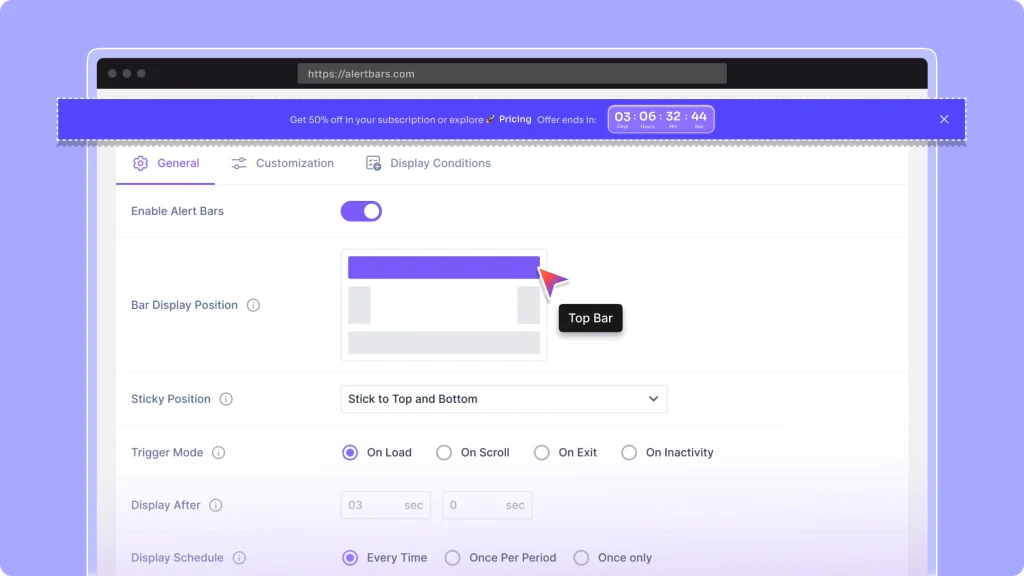Screen dimensions: 1024x576
Task: Toggle the Enable Alert Bars switch
Action: 361,211
